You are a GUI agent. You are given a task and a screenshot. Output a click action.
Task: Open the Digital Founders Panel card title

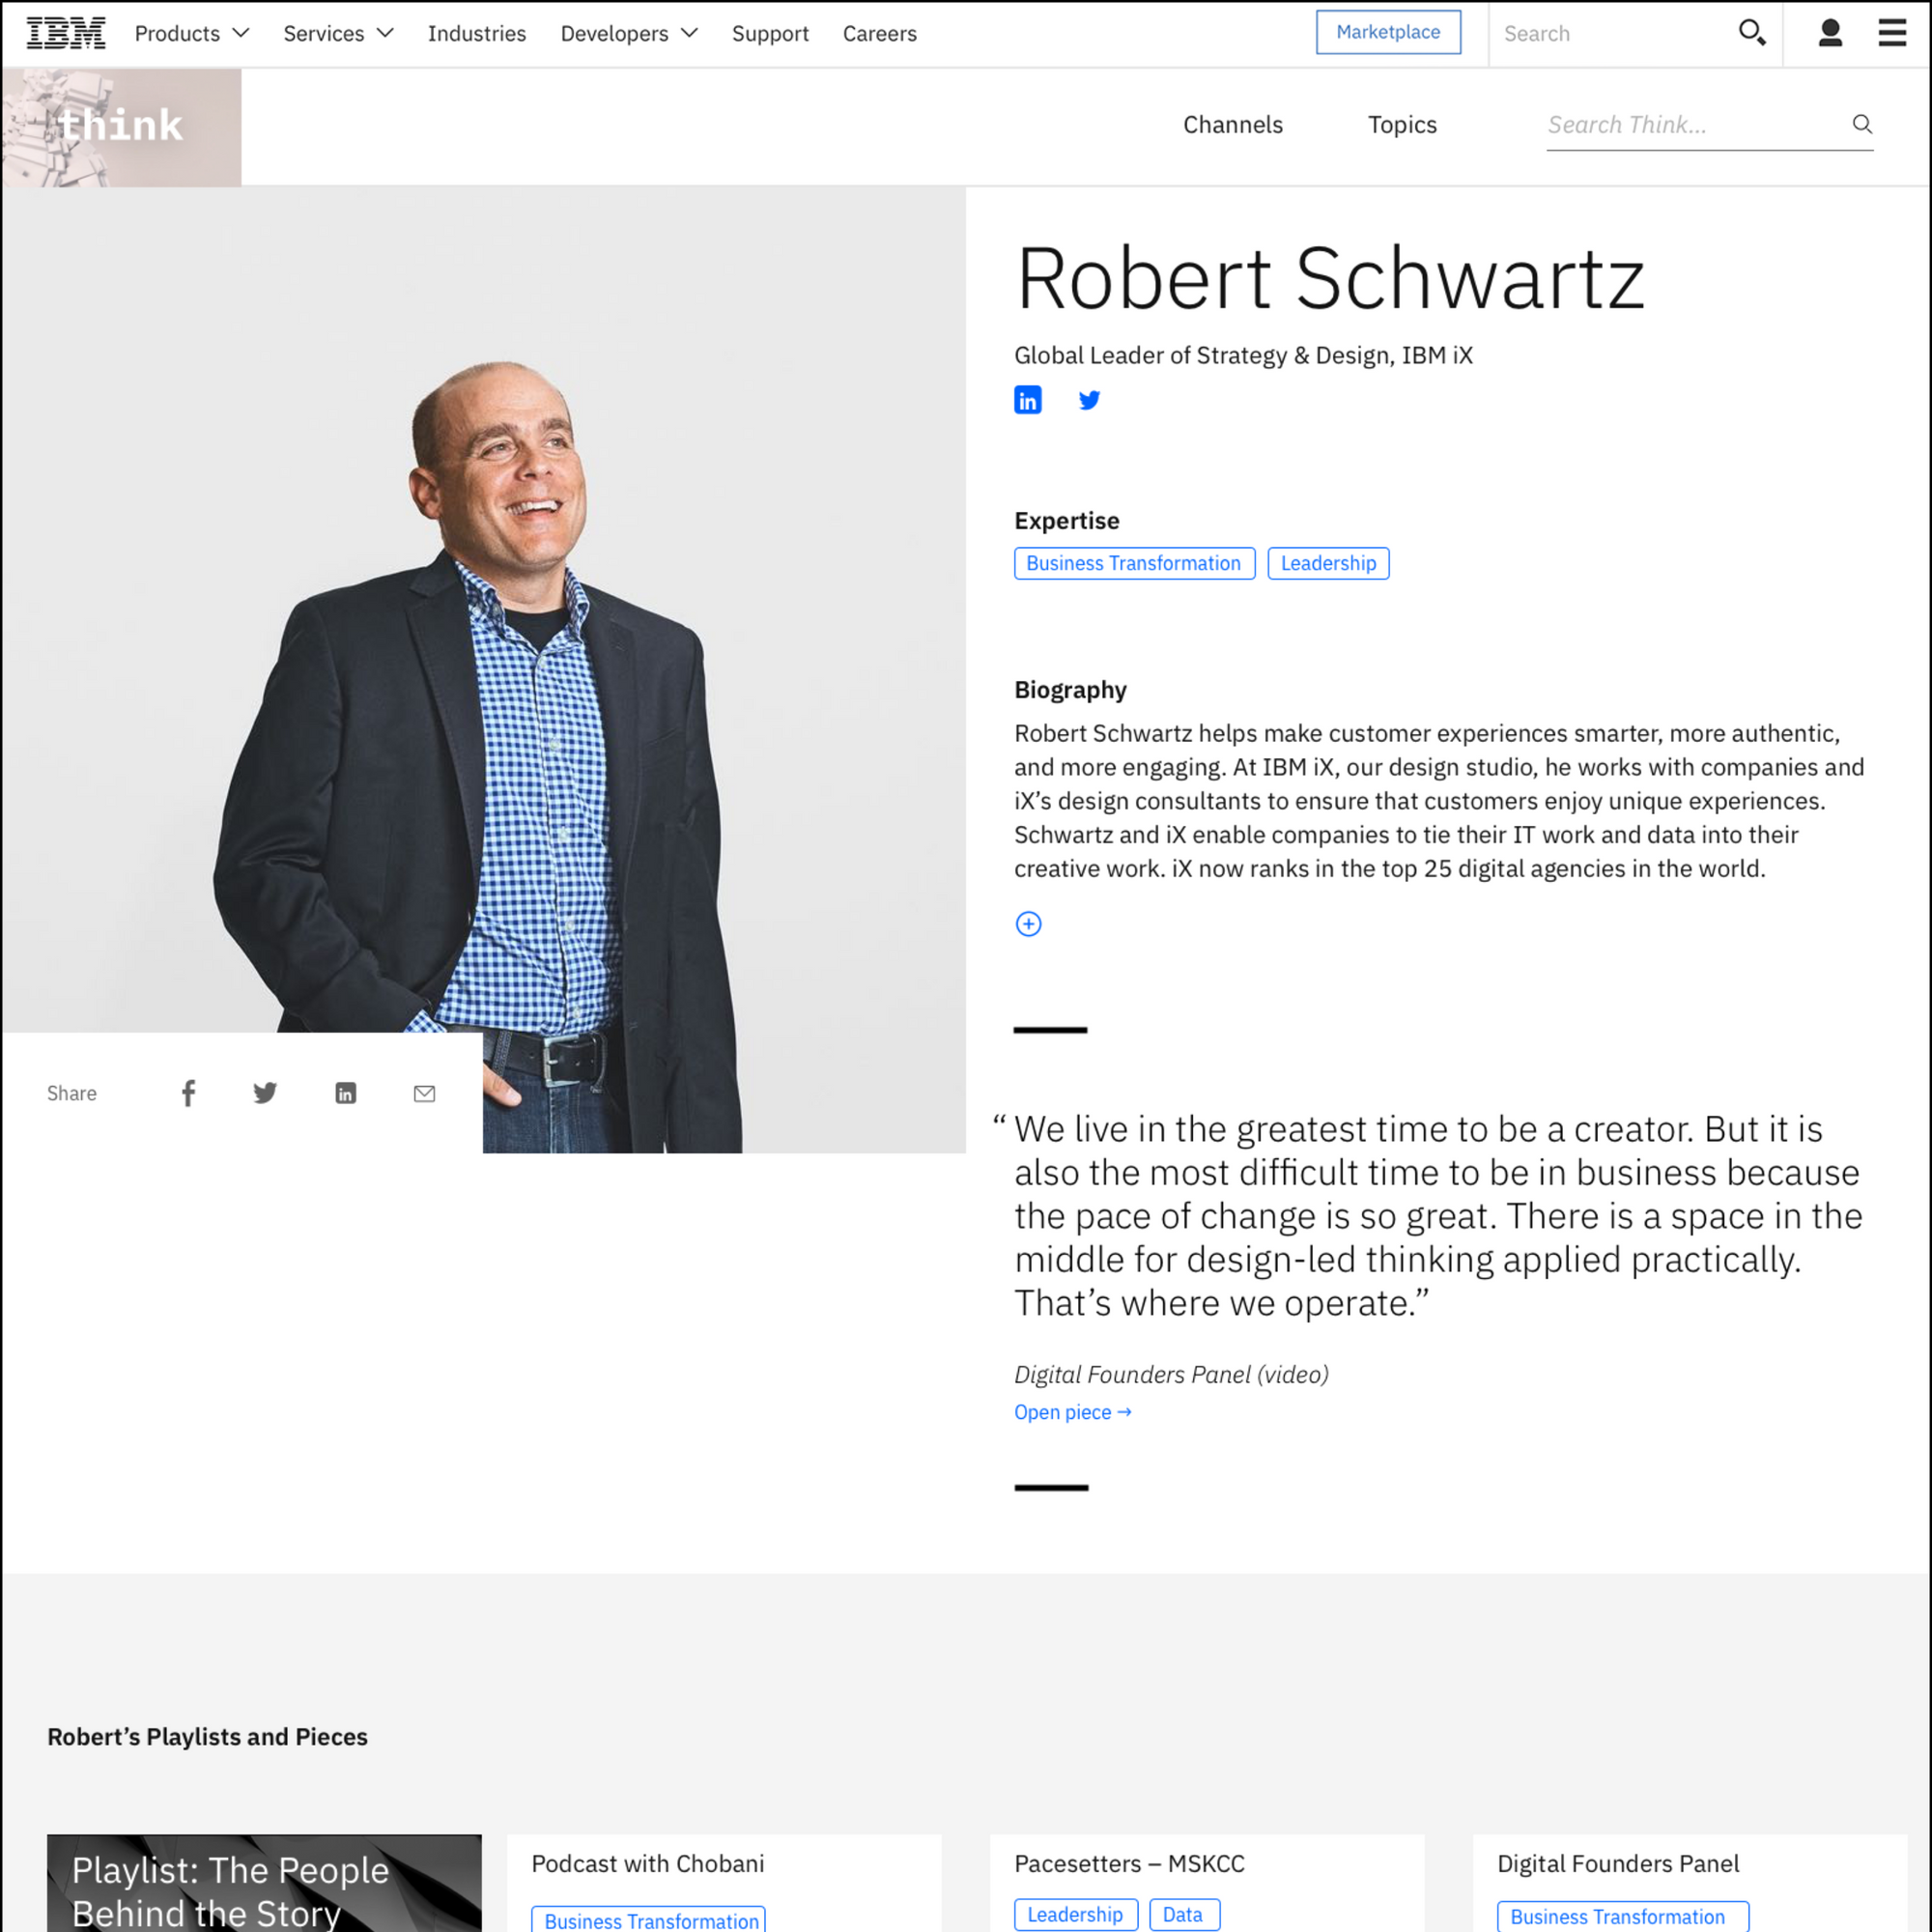1618,1863
